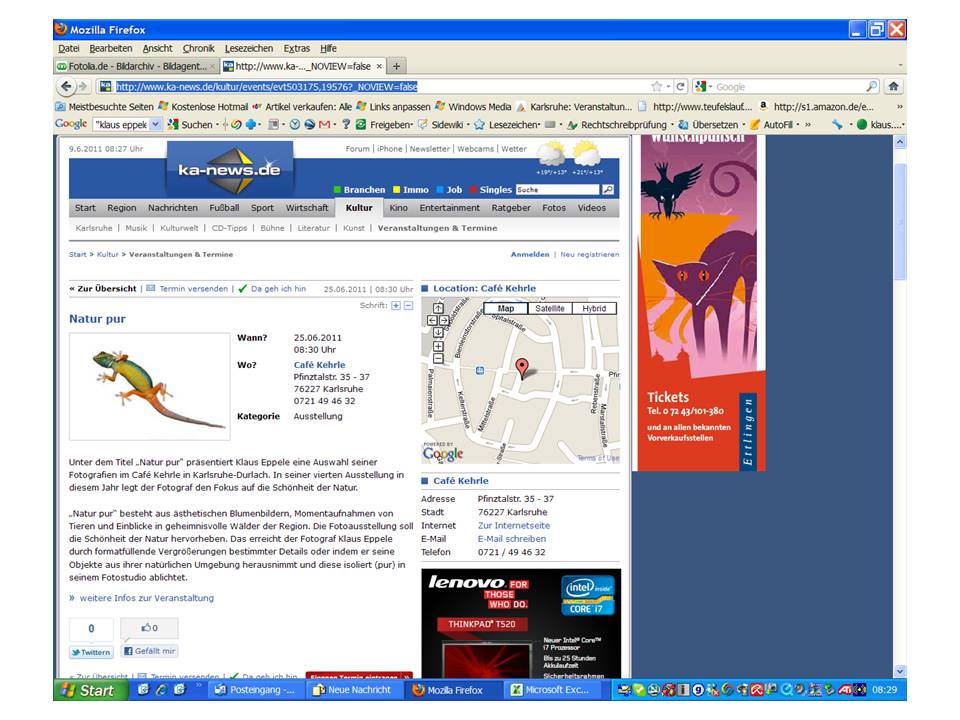Zoom out on the map with minus button

tap(438, 358)
